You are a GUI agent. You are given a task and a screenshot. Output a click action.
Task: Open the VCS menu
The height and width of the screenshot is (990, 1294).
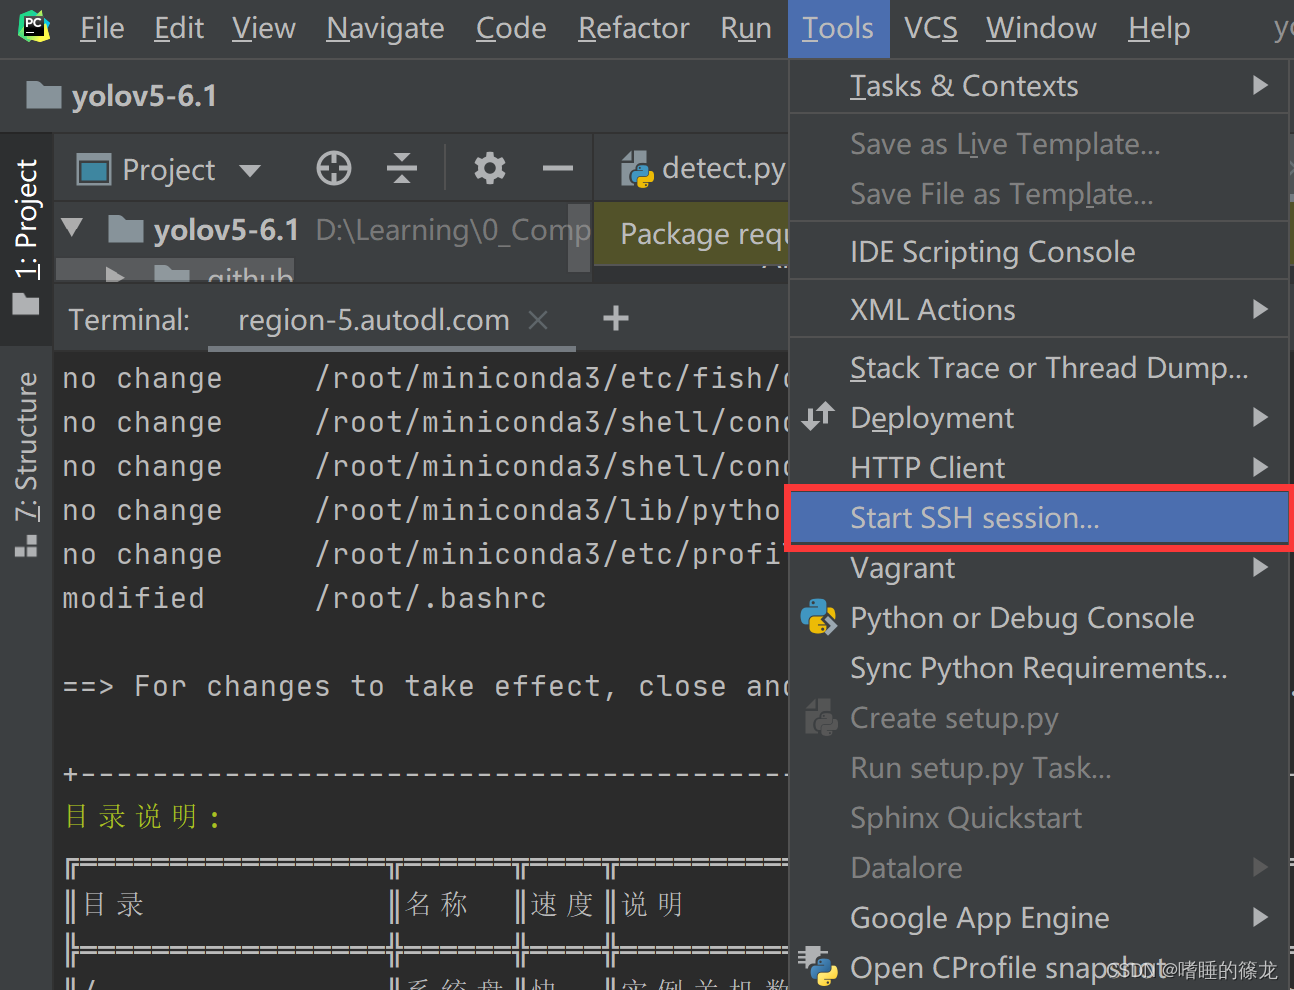click(x=931, y=28)
